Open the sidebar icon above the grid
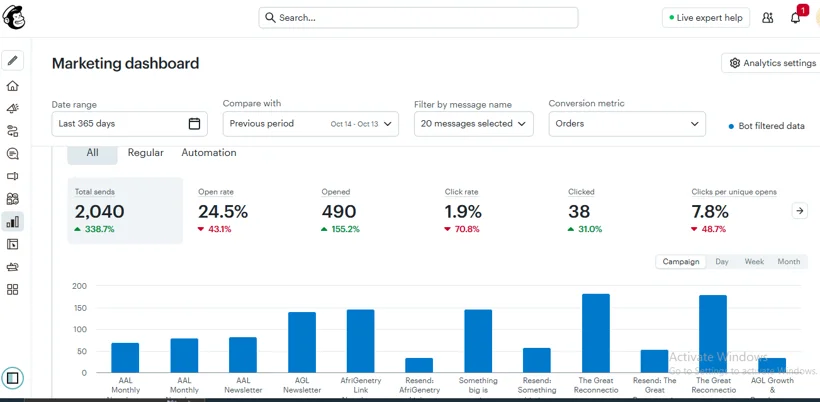 click(13, 267)
